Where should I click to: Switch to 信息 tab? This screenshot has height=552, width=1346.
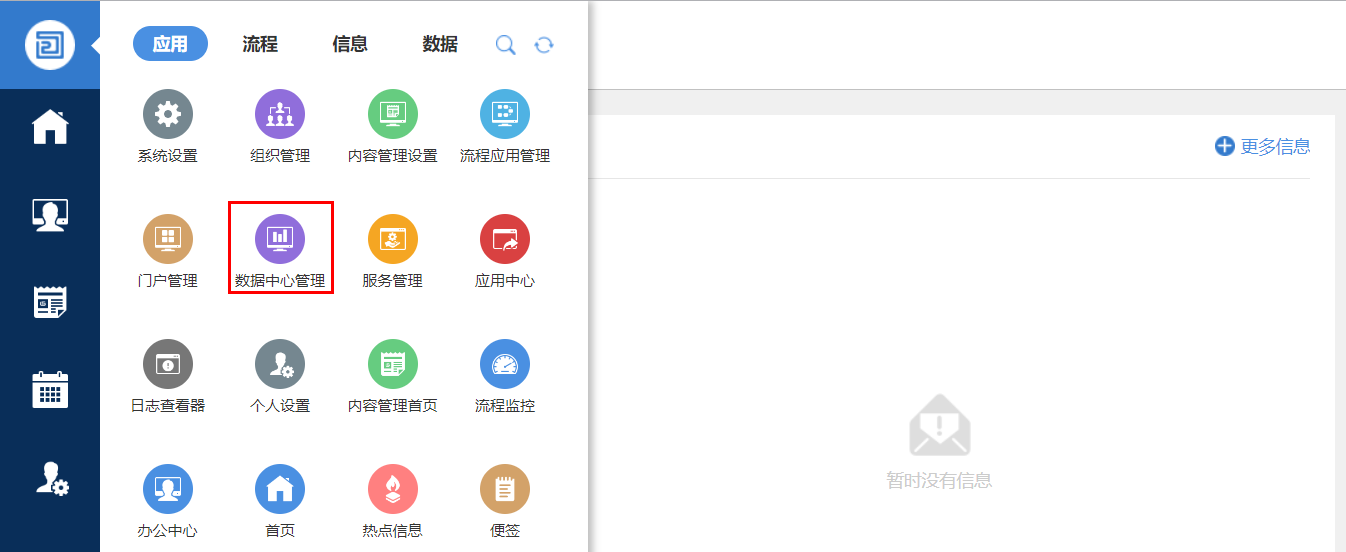350,44
